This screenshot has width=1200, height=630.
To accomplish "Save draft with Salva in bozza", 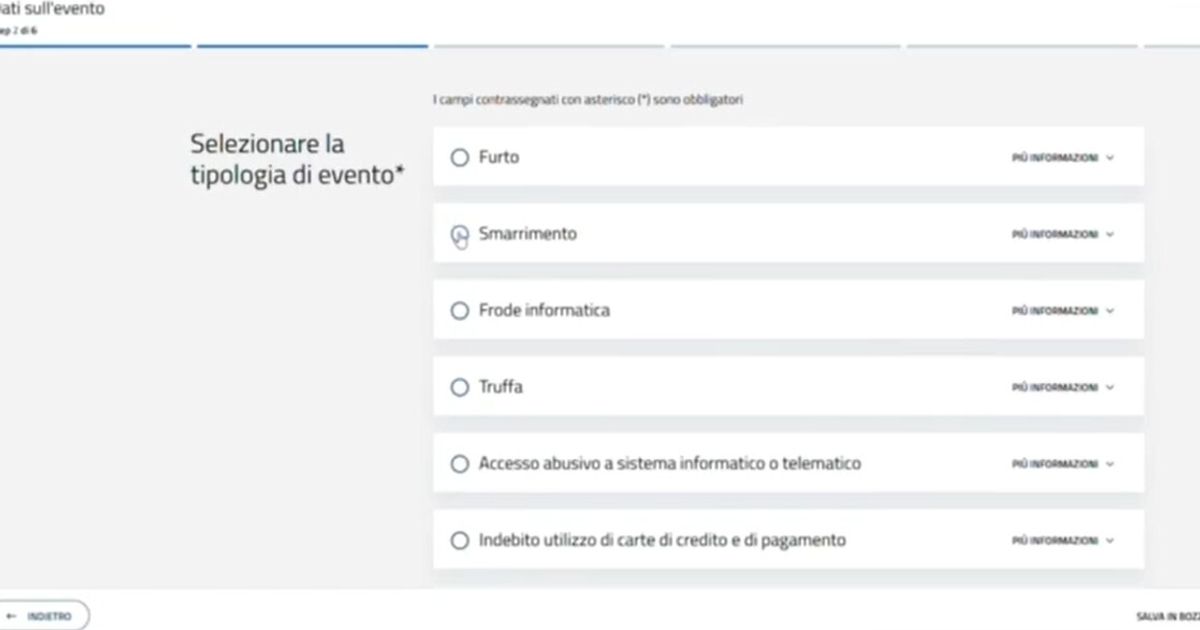I will coord(1168,618).
